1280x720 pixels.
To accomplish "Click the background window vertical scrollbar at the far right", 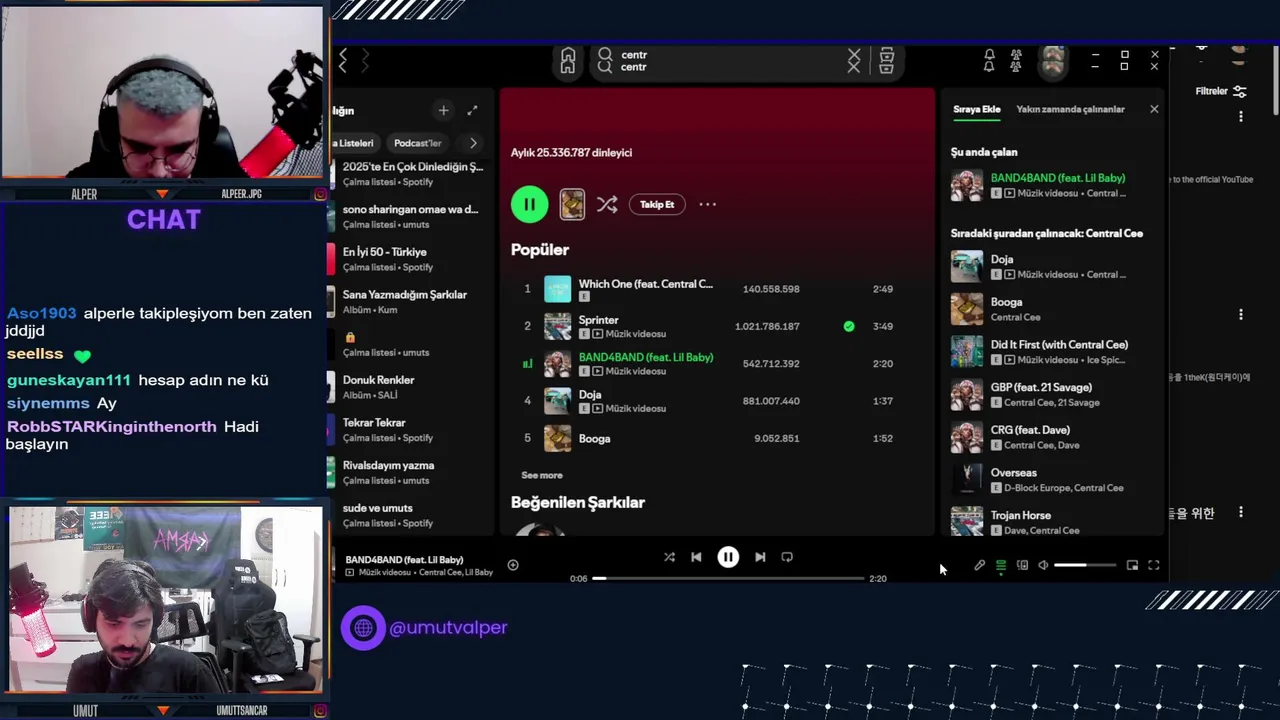I will click(1275, 80).
